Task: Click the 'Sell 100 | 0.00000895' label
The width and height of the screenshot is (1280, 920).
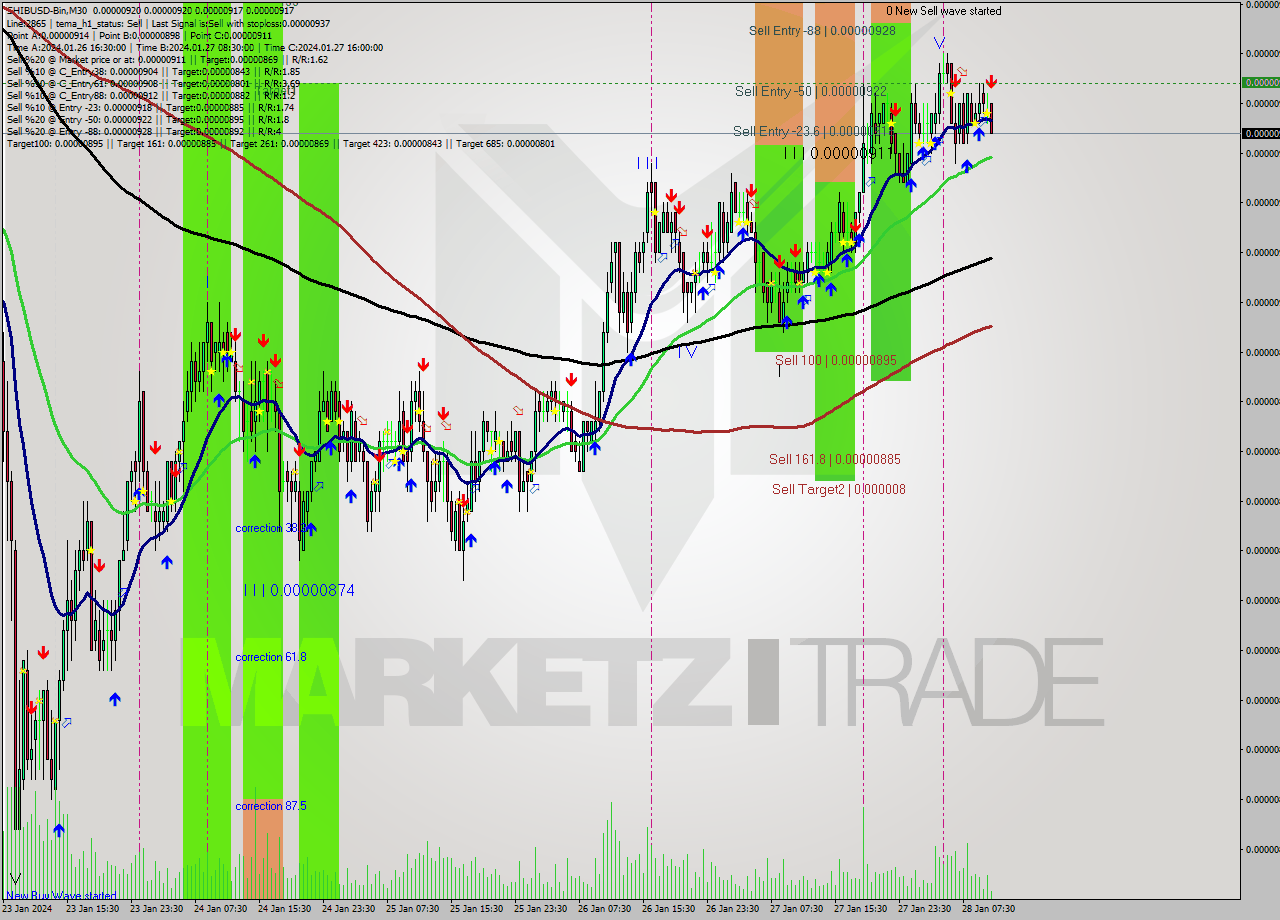Action: (x=835, y=360)
